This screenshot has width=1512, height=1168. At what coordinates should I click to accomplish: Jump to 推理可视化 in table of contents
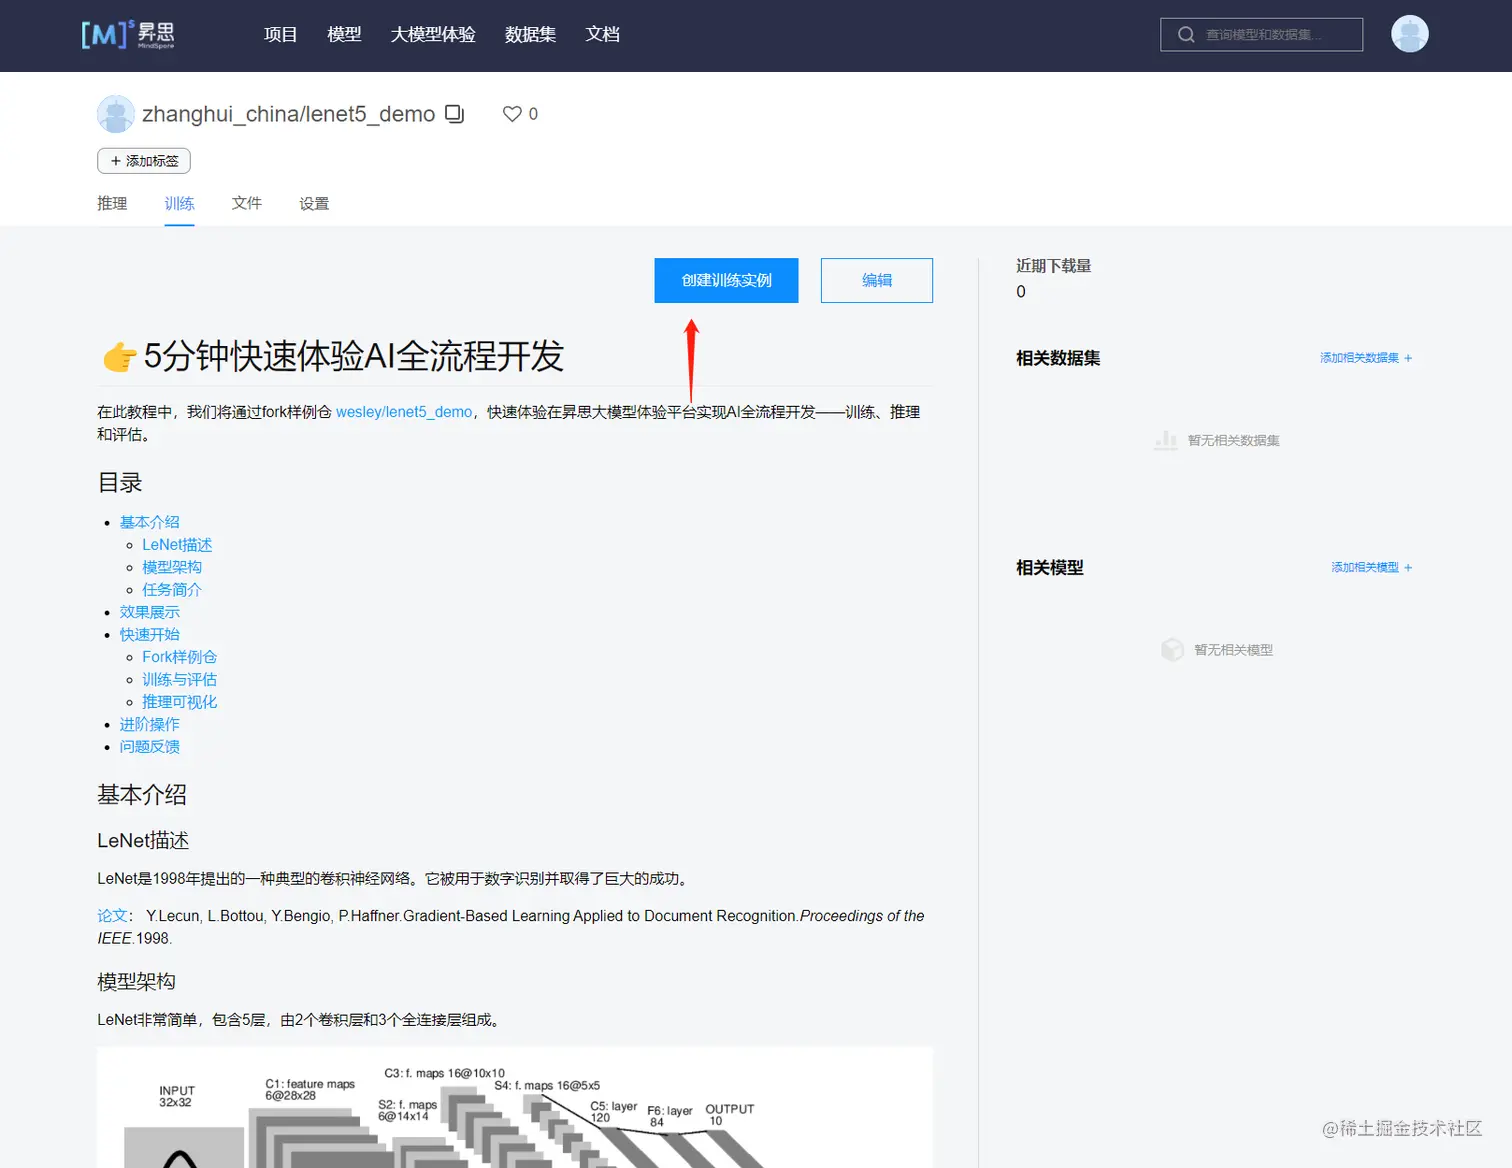coord(180,702)
